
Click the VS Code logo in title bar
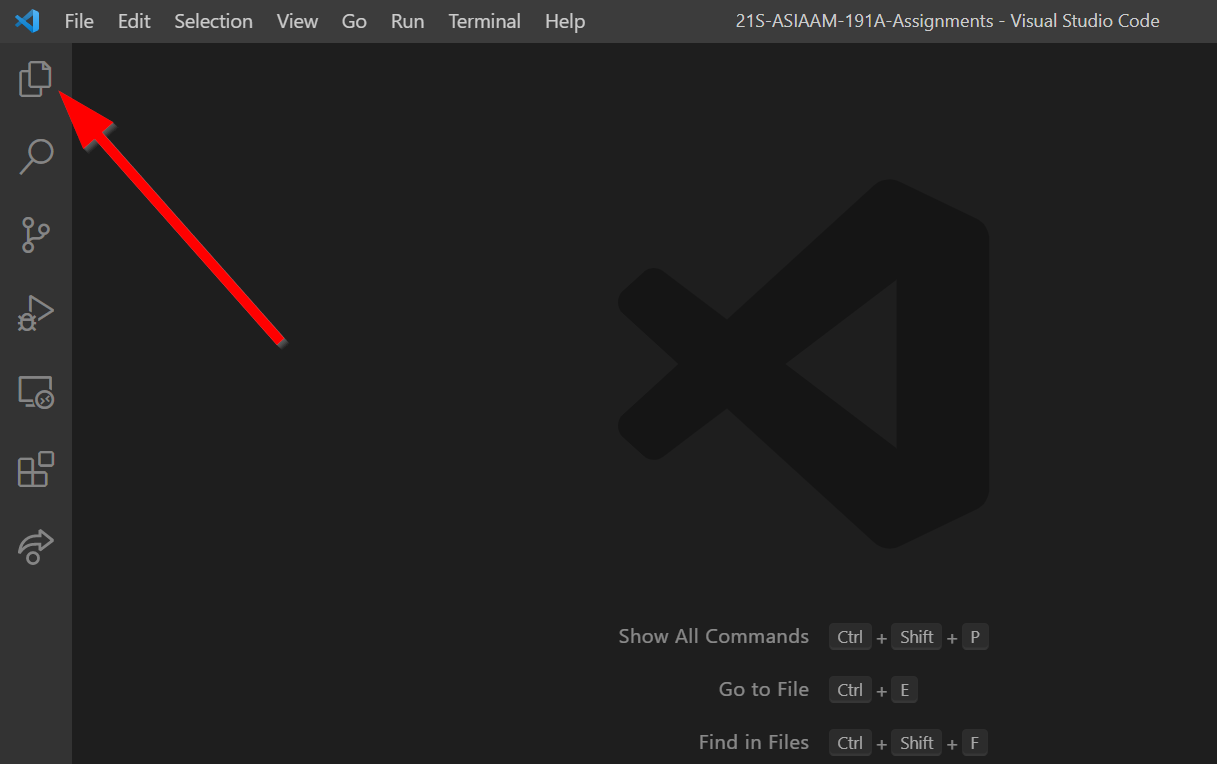point(27,21)
